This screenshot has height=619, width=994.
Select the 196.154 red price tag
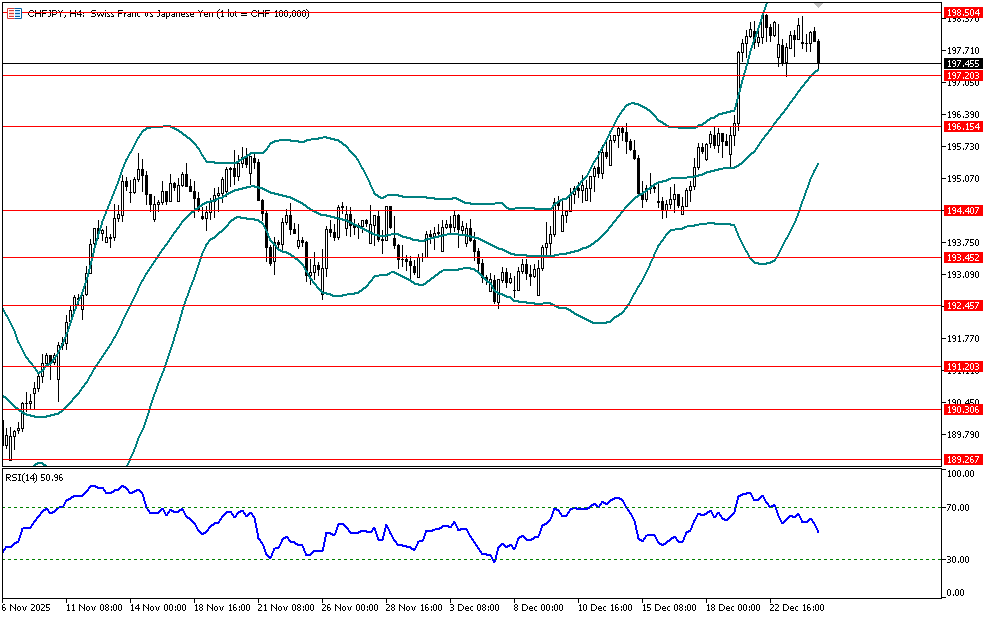tap(961, 127)
